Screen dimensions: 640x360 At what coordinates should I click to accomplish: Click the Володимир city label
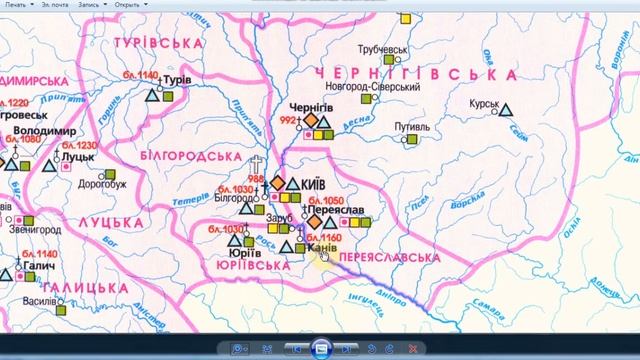pos(45,131)
